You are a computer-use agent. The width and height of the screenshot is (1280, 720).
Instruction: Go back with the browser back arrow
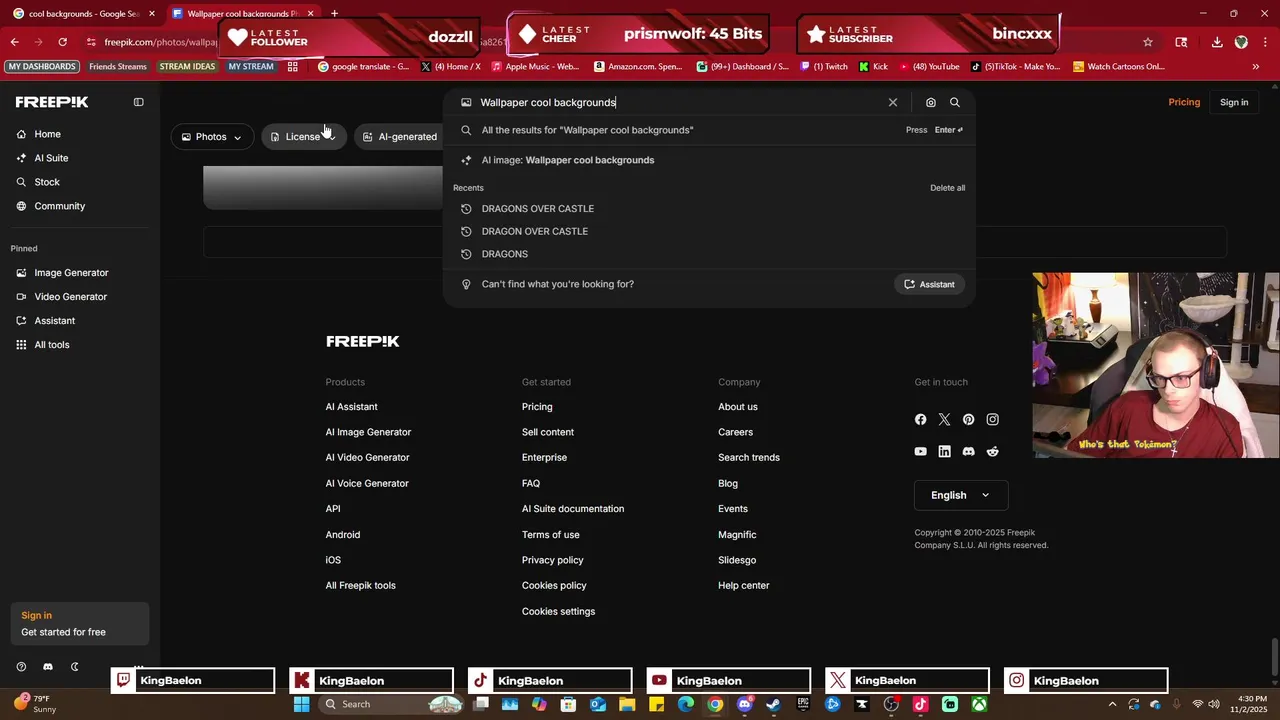14,42
